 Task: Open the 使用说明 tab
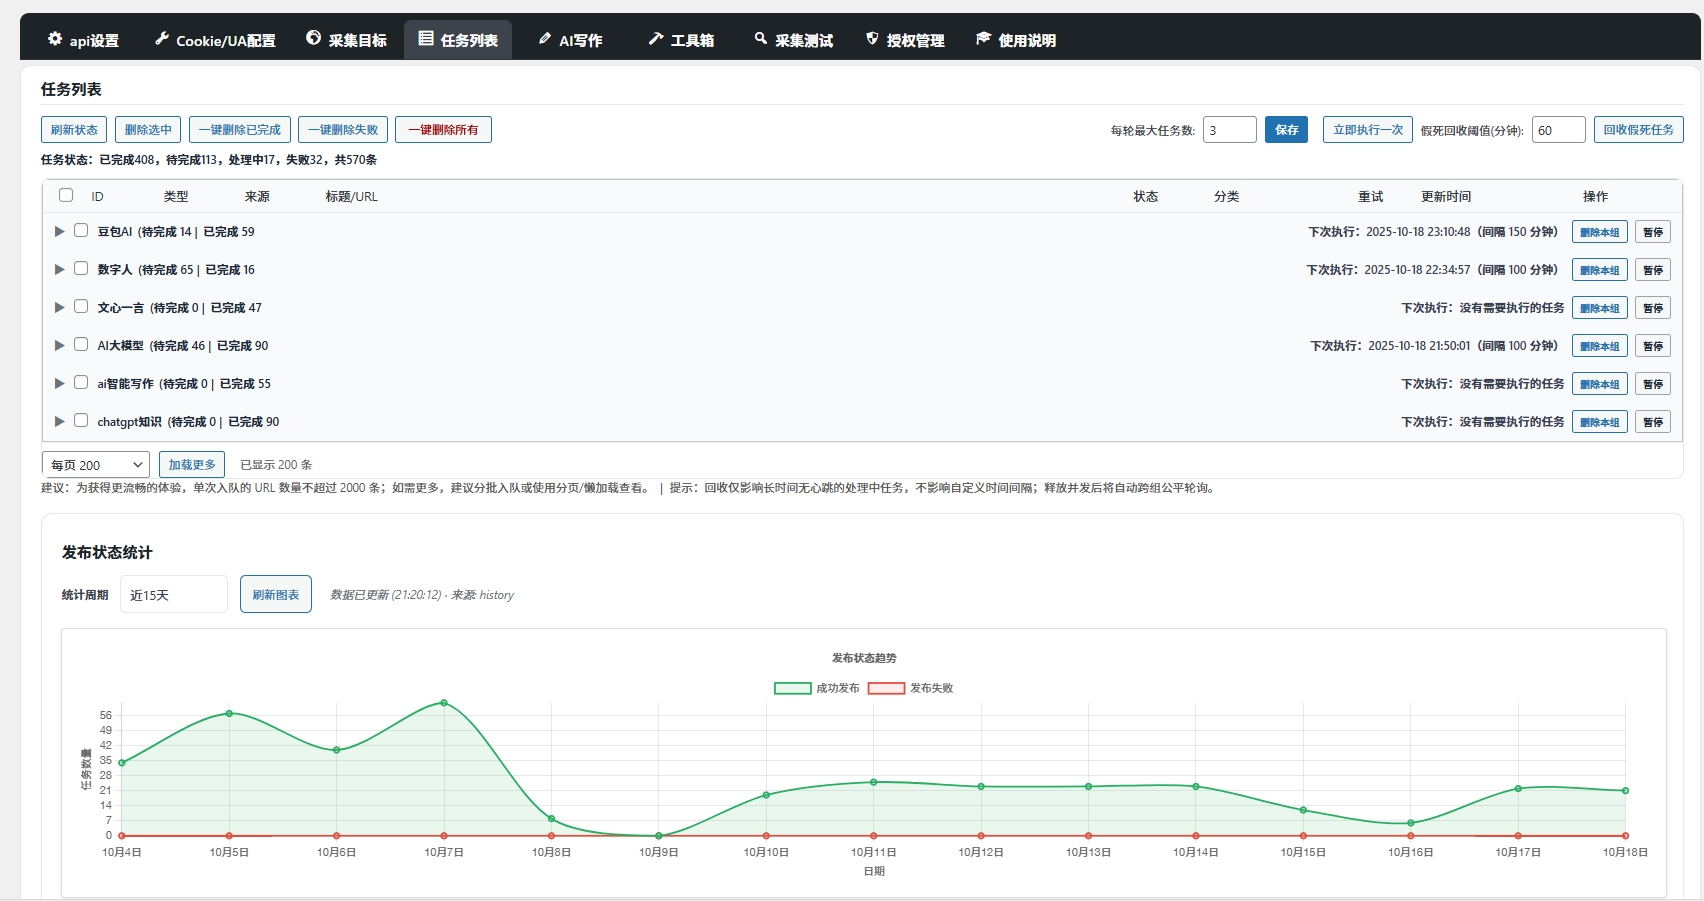pyautogui.click(x=1016, y=40)
